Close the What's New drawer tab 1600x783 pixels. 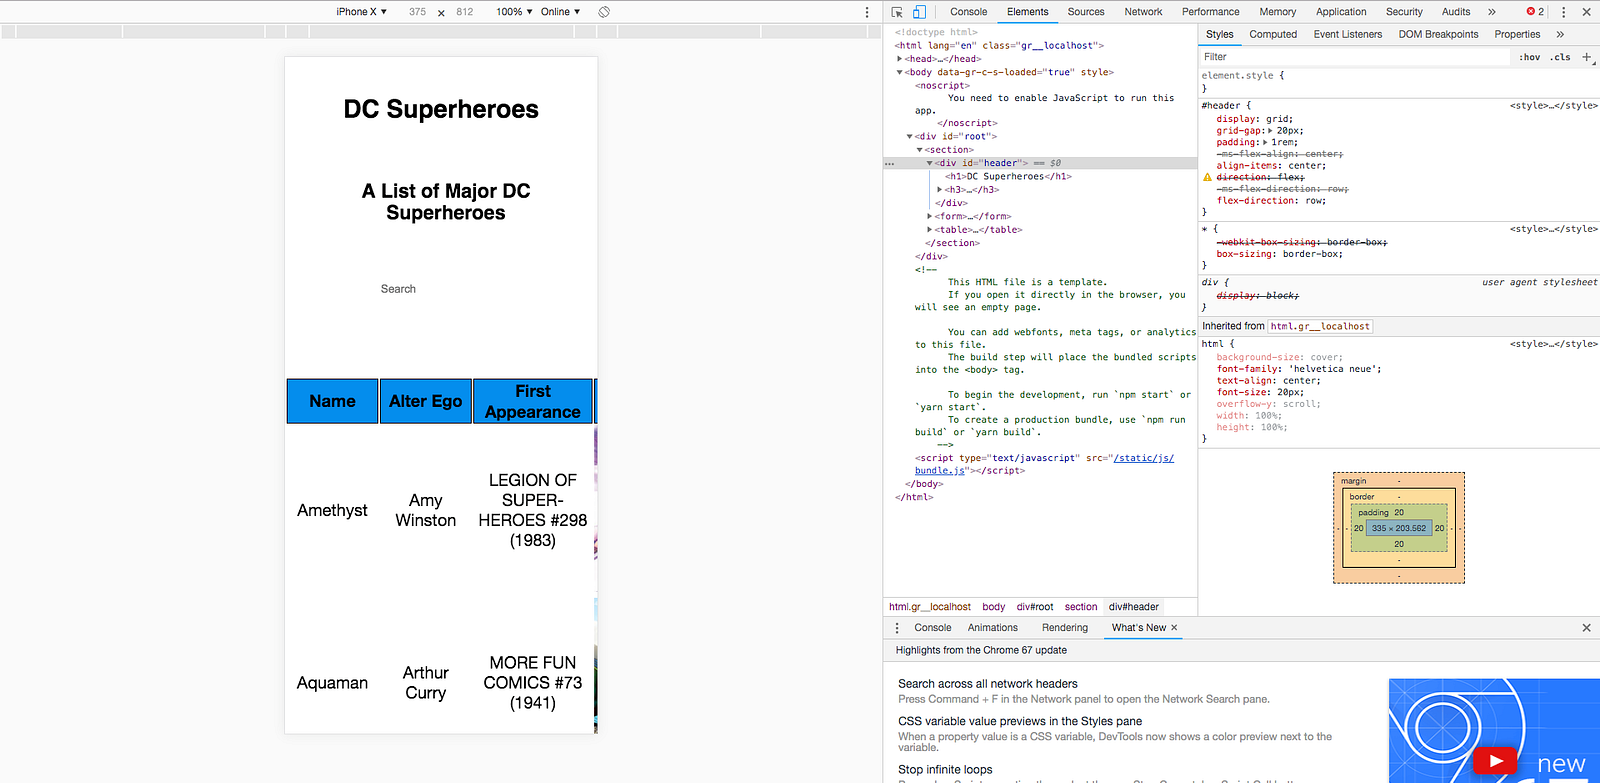1174,628
